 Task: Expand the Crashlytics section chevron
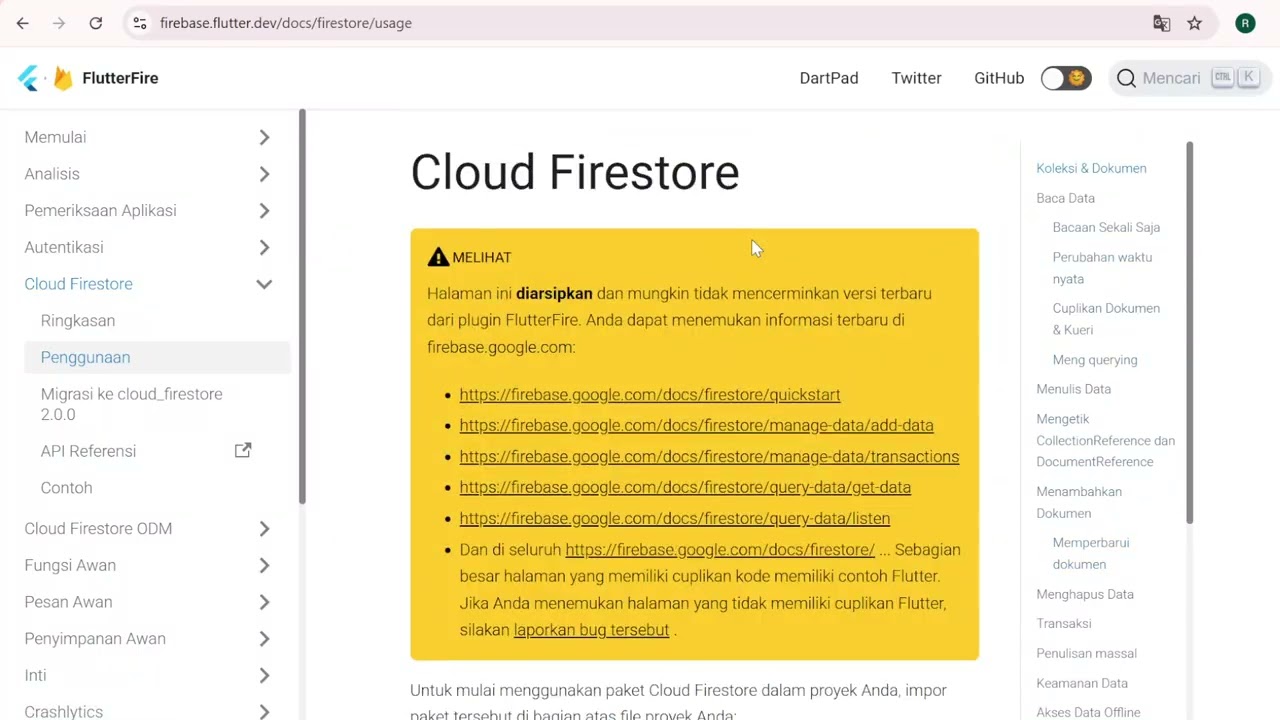(264, 711)
